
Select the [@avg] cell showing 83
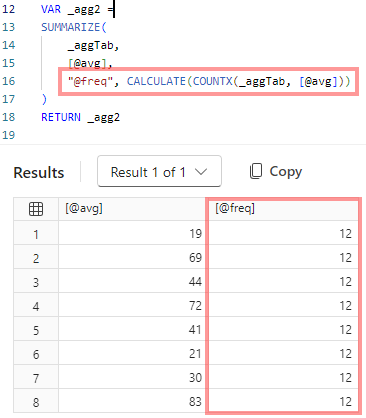132,401
